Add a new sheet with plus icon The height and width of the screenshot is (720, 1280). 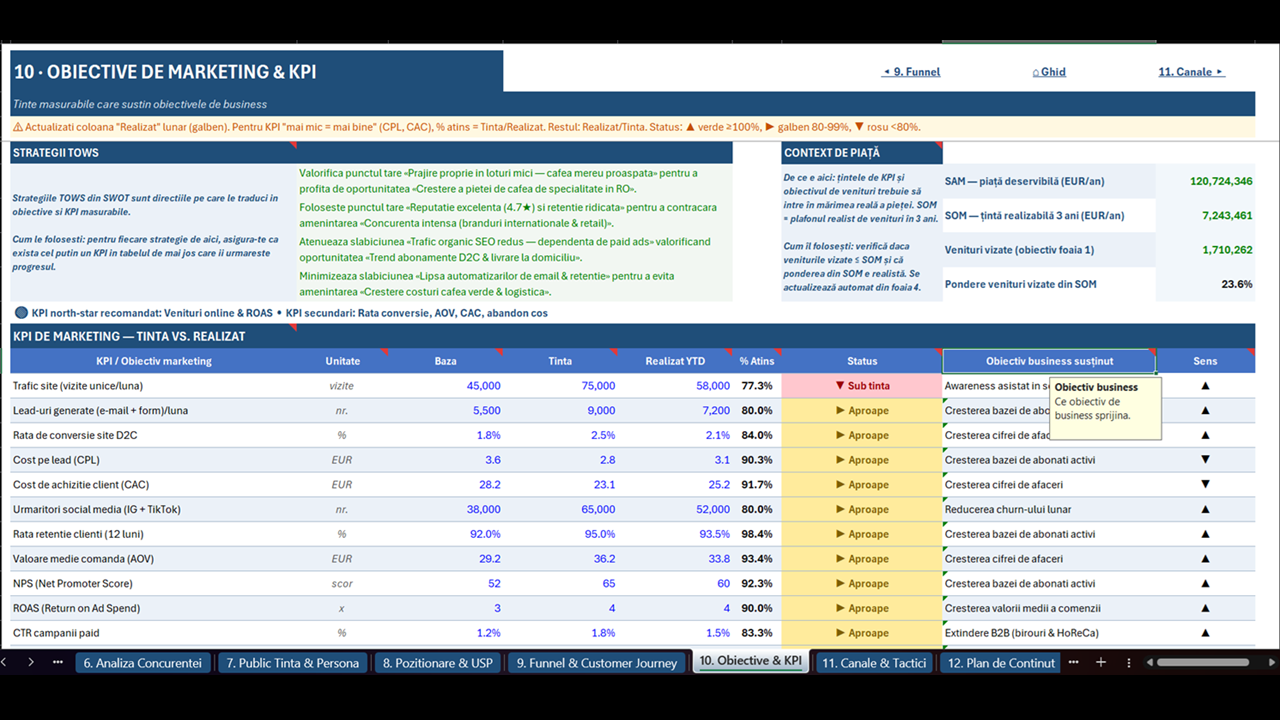point(1101,663)
